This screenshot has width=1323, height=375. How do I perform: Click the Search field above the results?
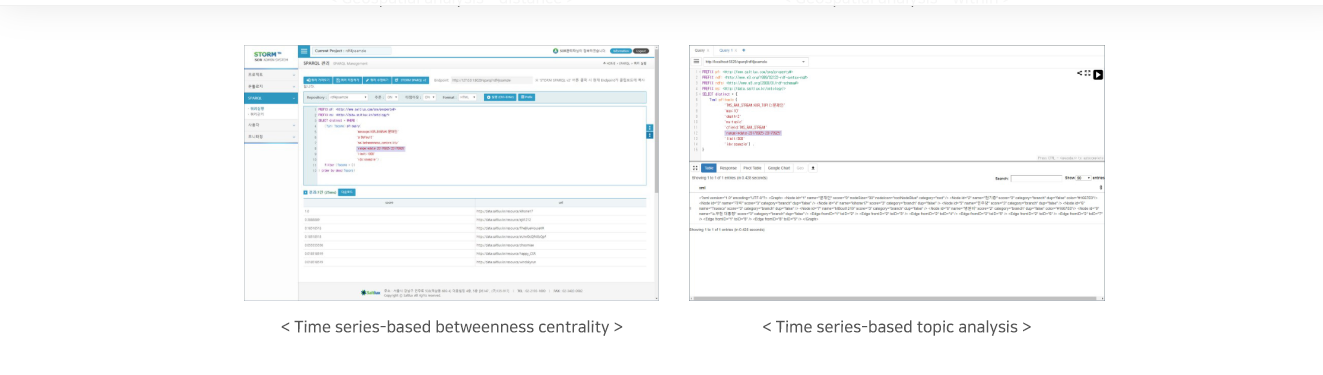[x=1036, y=178]
